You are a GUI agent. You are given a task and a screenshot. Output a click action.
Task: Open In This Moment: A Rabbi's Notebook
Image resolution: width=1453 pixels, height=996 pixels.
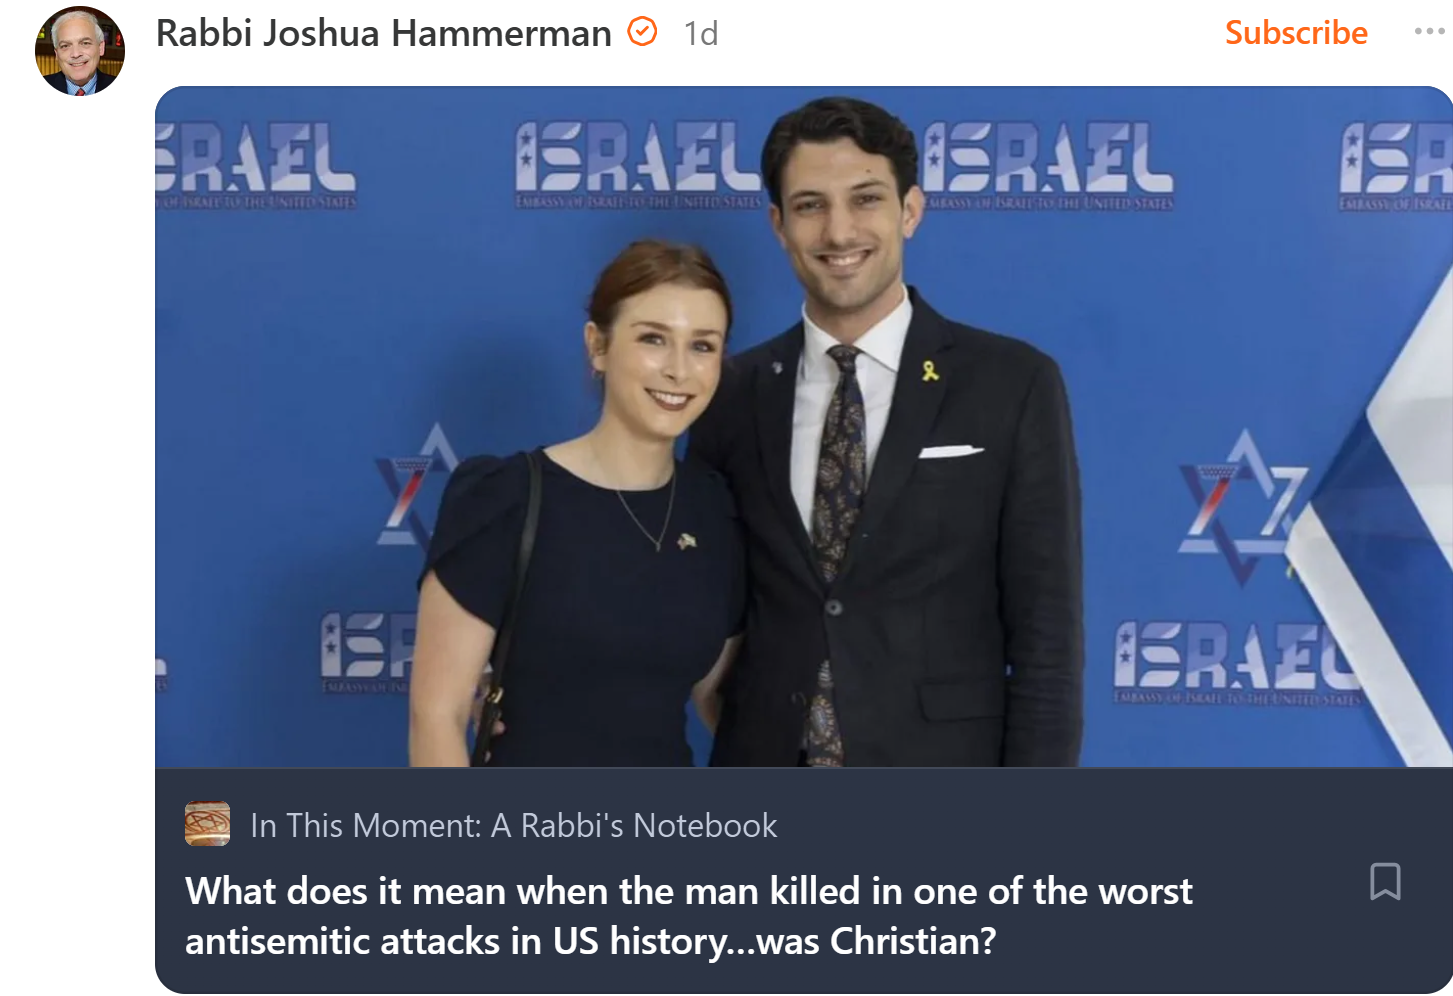(x=513, y=825)
